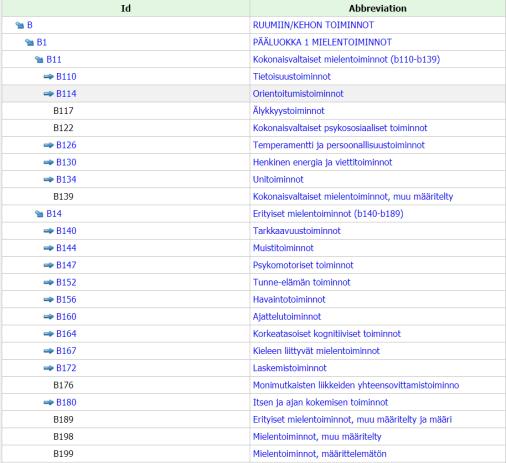This screenshot has width=506, height=463.
Task: Click the arrow icon next to B164
Action: point(49,334)
